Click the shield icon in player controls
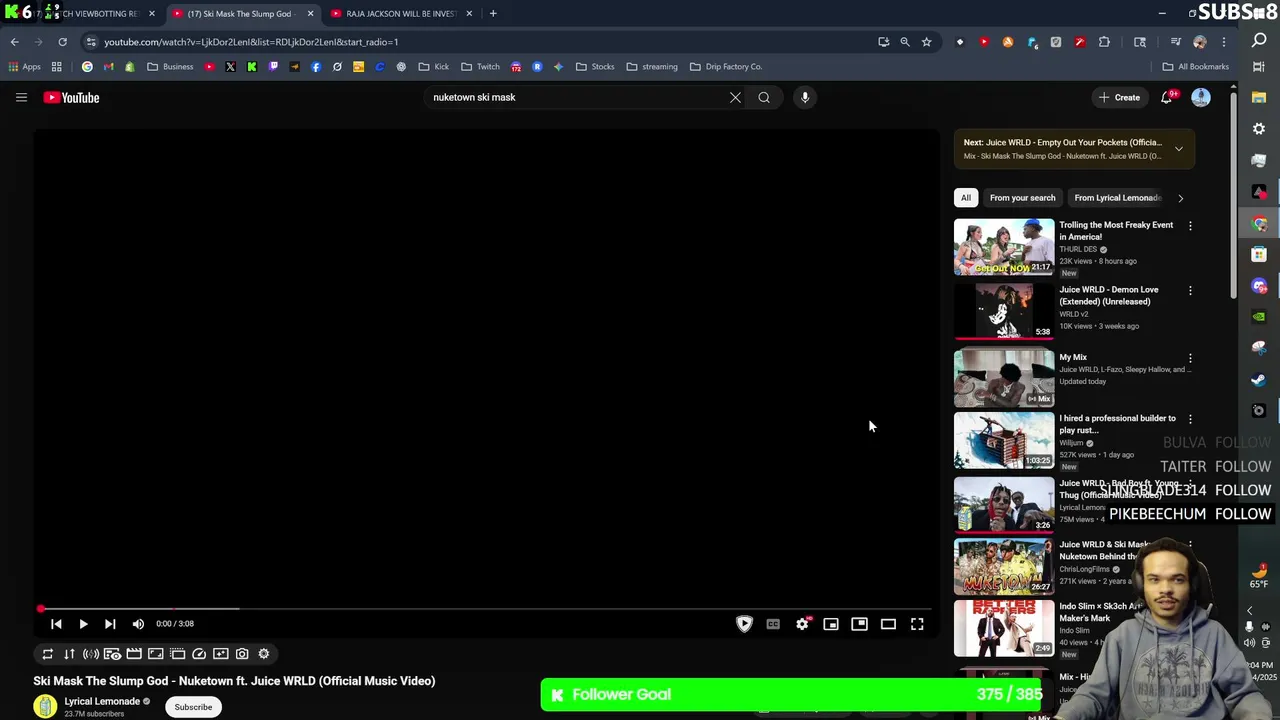 pyautogui.click(x=744, y=624)
